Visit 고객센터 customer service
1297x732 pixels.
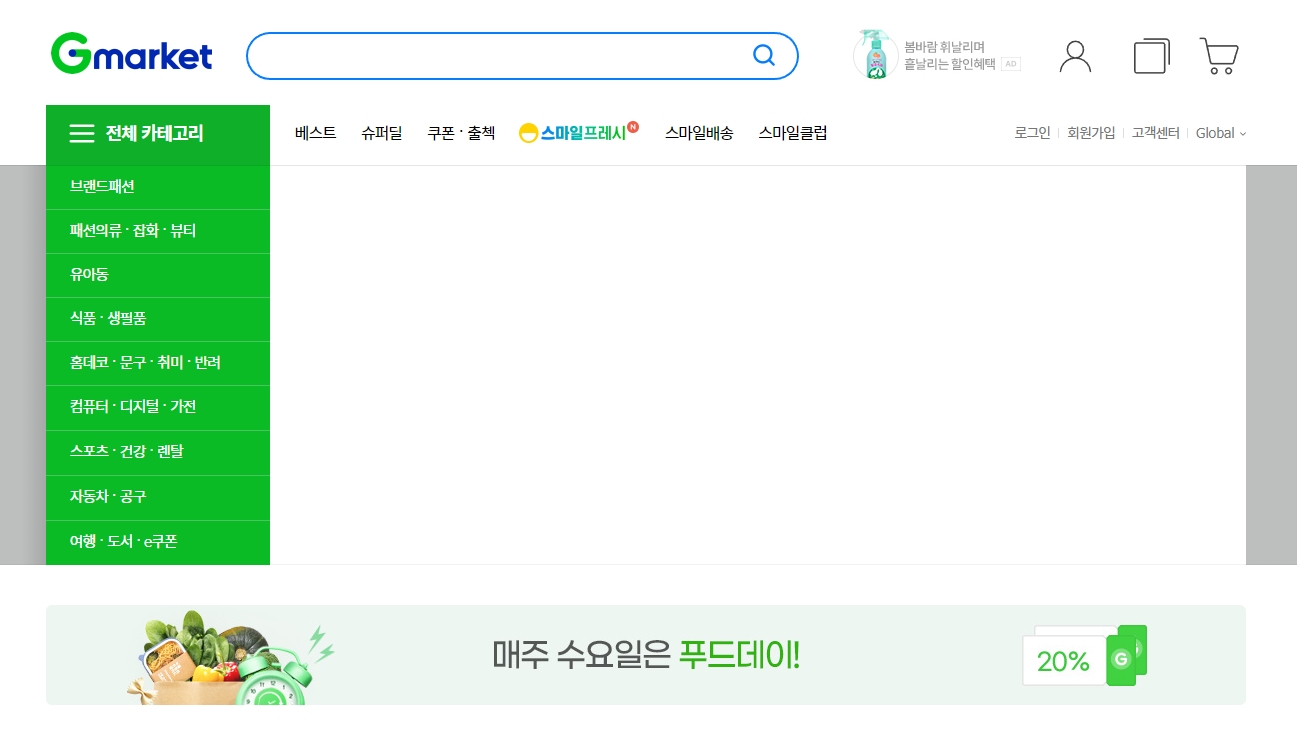1154,132
